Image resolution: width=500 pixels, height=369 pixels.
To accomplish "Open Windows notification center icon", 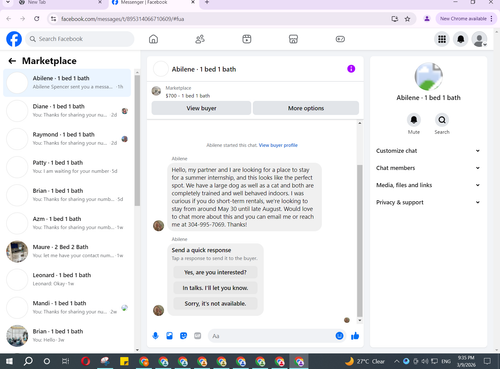I will tap(487, 361).
